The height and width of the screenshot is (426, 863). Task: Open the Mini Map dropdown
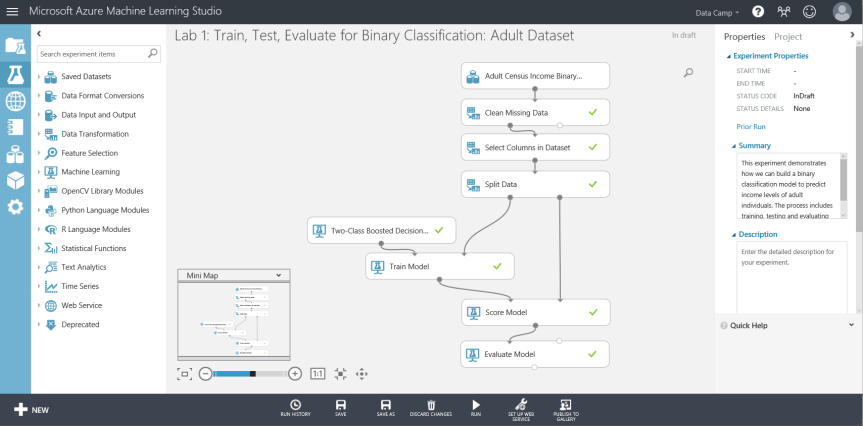pos(277,275)
